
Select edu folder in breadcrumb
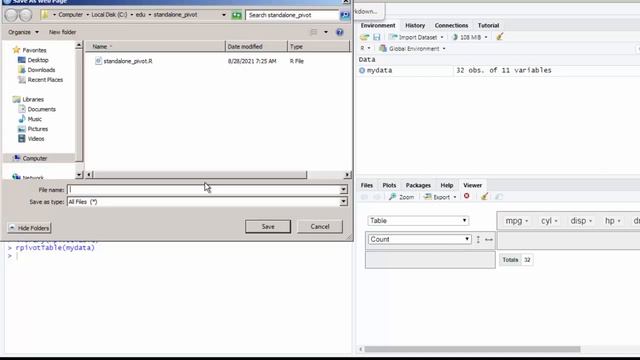(140, 15)
